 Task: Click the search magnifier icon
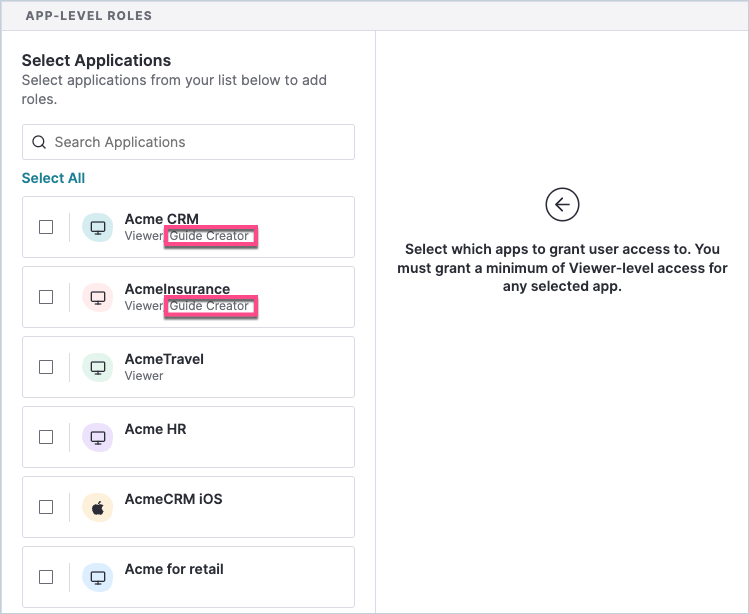(39, 142)
